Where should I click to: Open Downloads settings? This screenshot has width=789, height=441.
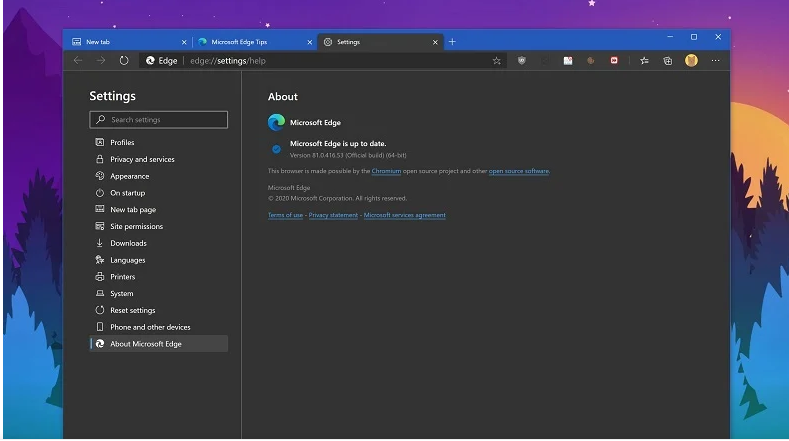point(159,243)
